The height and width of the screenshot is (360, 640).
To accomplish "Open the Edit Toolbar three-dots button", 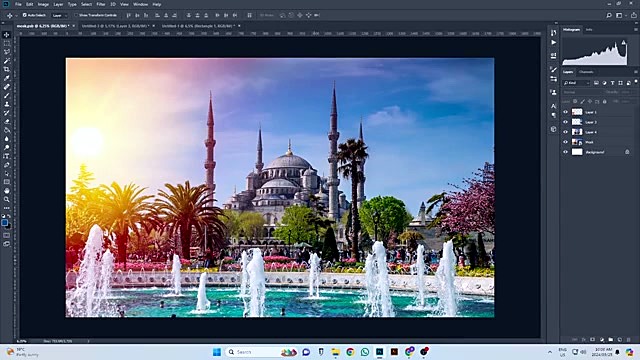I will (x=7, y=208).
